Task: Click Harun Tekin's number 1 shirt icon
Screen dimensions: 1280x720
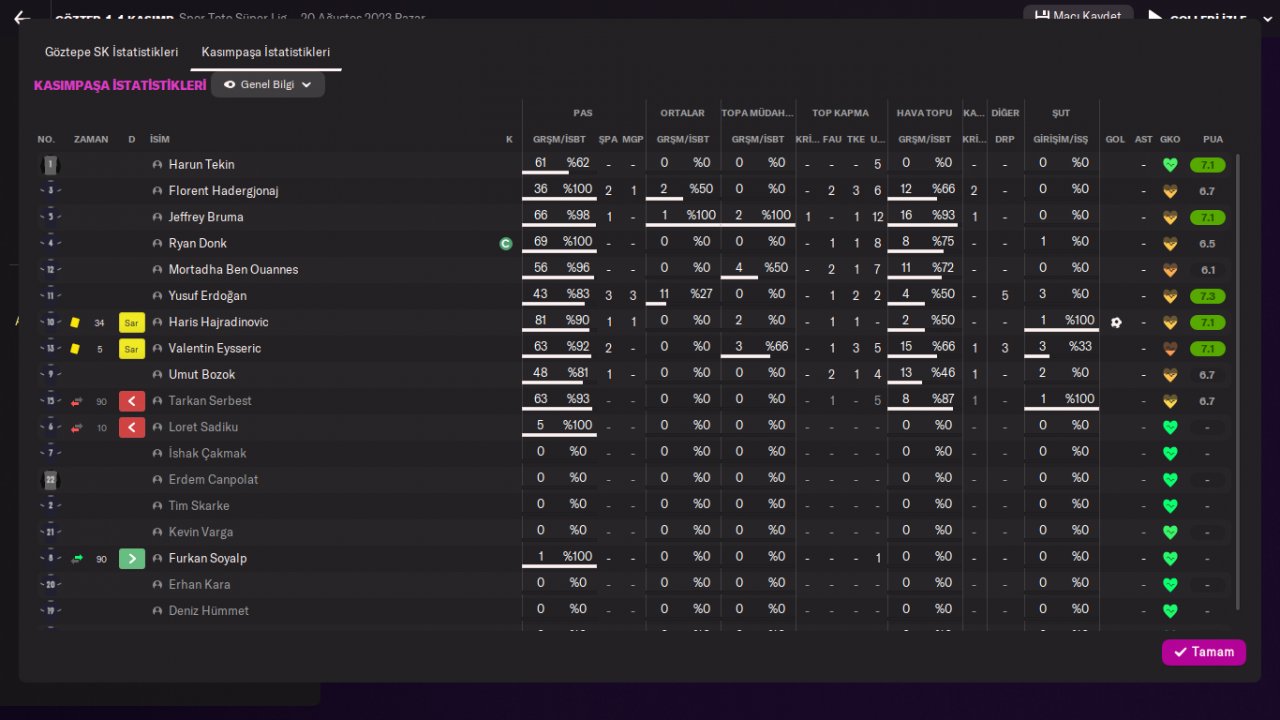Action: (50, 165)
